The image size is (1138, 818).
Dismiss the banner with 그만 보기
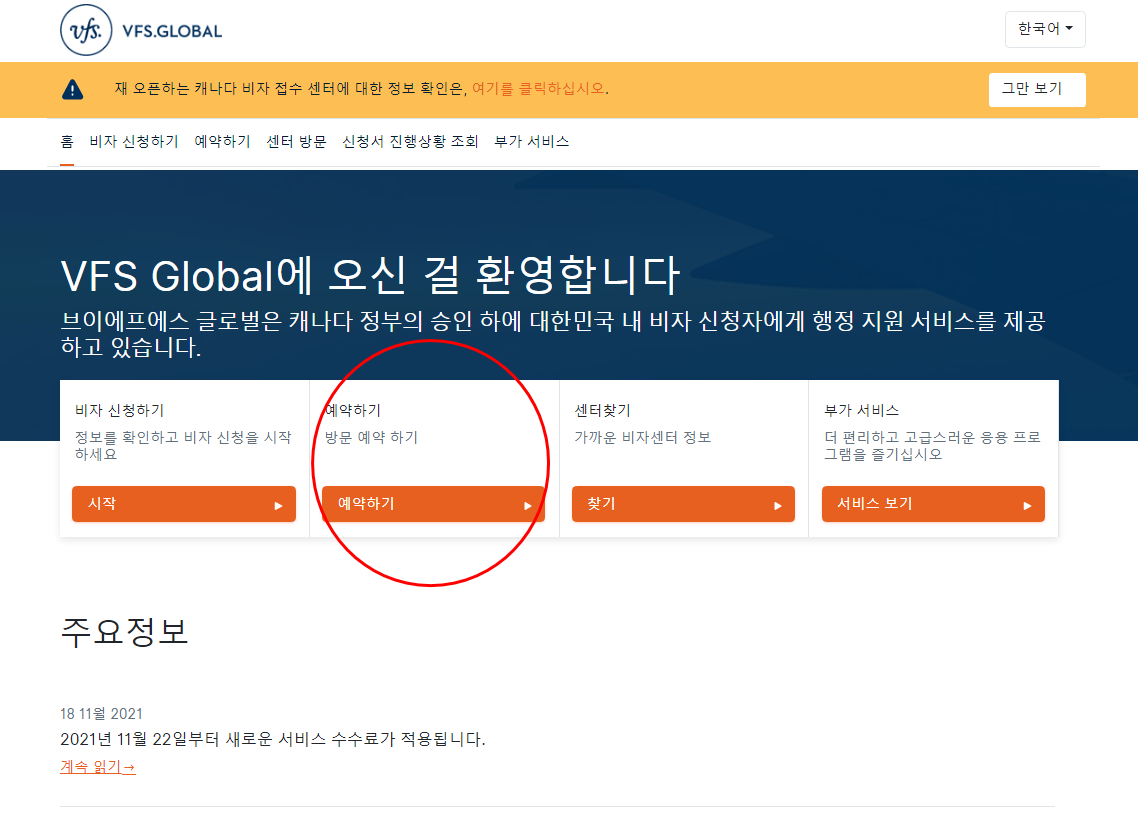(1036, 89)
